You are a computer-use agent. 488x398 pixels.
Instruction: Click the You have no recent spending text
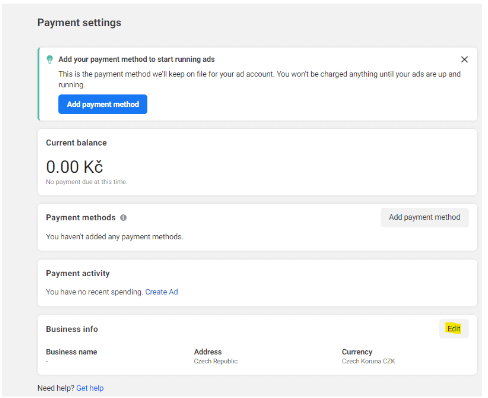tap(95, 292)
